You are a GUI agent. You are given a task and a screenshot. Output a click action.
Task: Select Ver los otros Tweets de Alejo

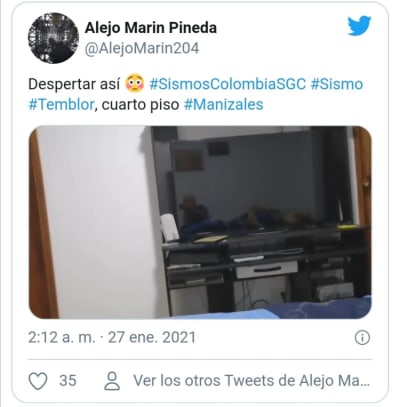coord(252,381)
